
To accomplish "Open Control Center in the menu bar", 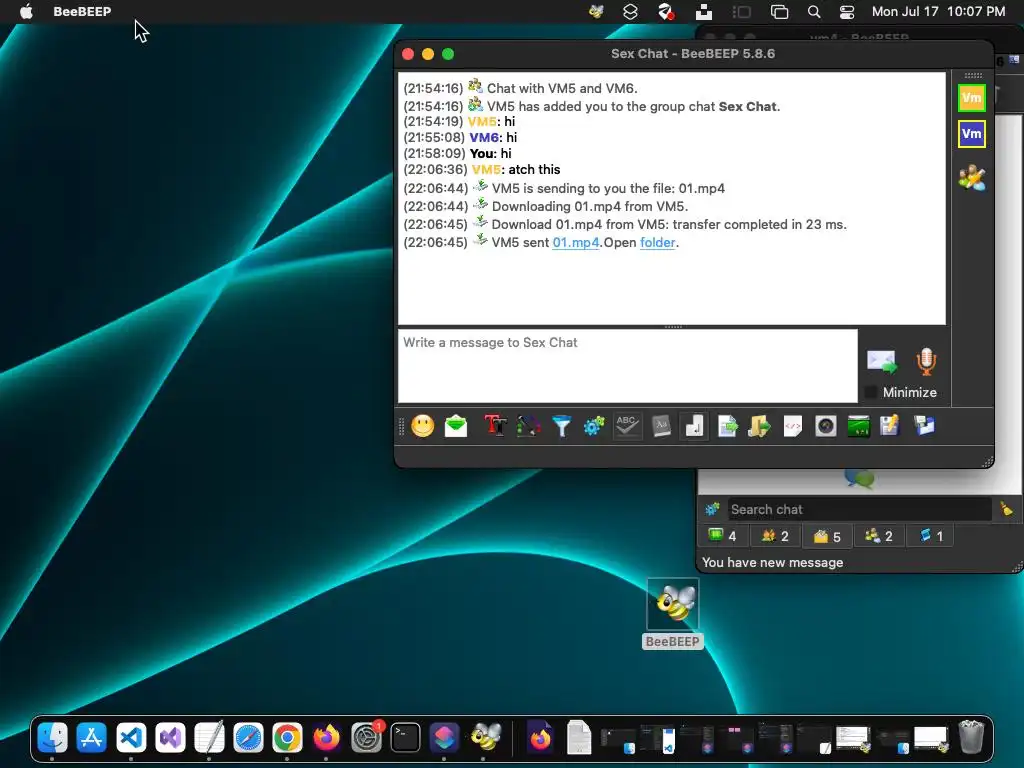I will 846,11.
